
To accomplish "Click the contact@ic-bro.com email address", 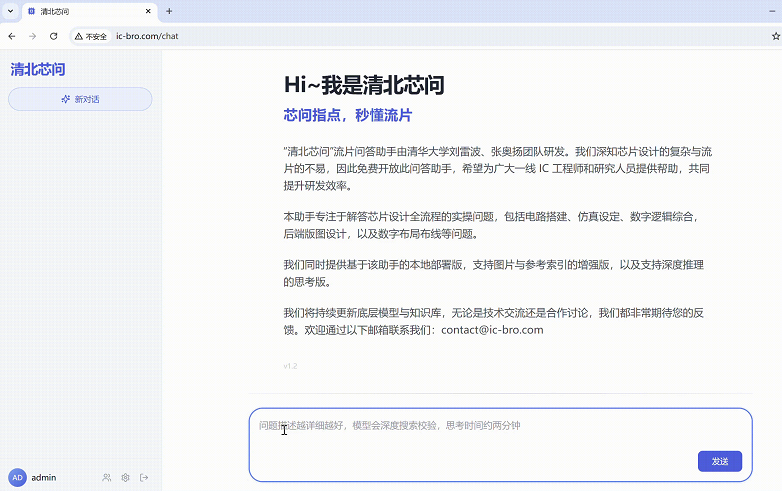I will tap(492, 329).
